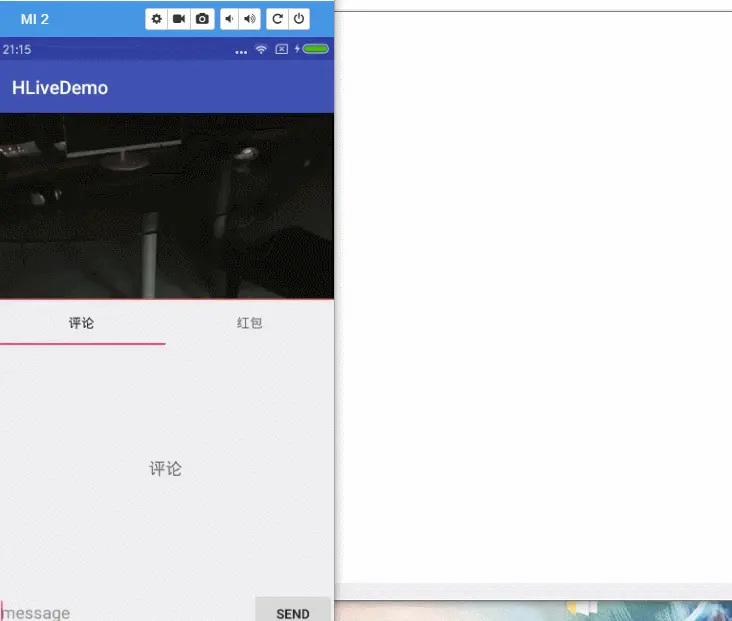Screen dimensions: 732x621
Task: Click the HLiveDemo app title
Action: click(x=60, y=88)
